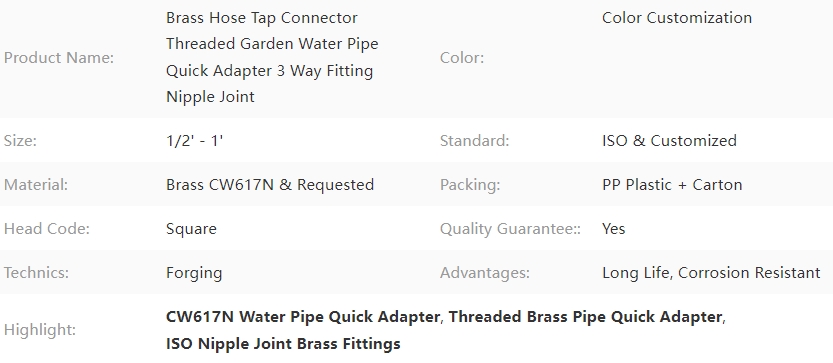Select the Square head code value
Image resolution: width=833 pixels, height=363 pixels.
coord(191,229)
